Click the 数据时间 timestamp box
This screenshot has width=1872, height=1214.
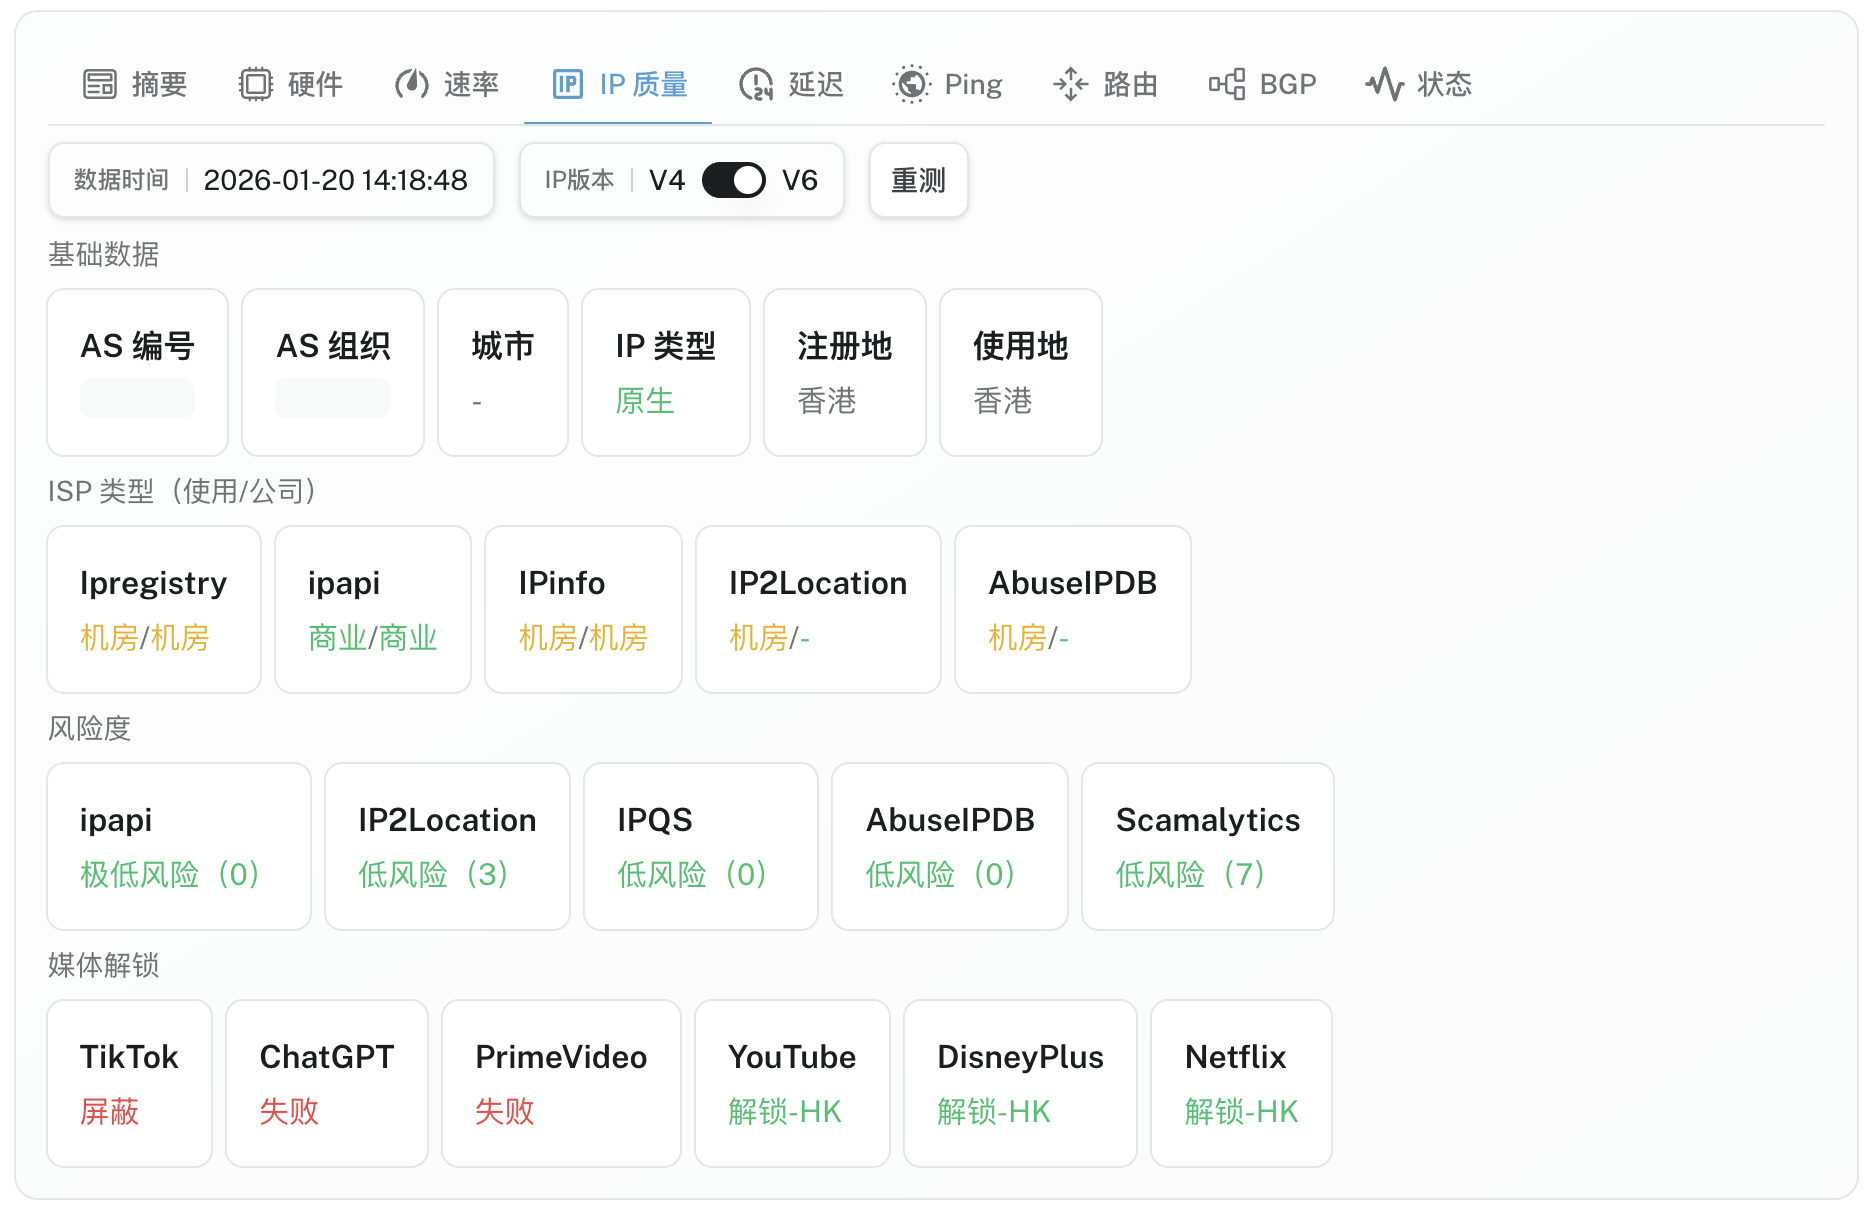coord(271,180)
